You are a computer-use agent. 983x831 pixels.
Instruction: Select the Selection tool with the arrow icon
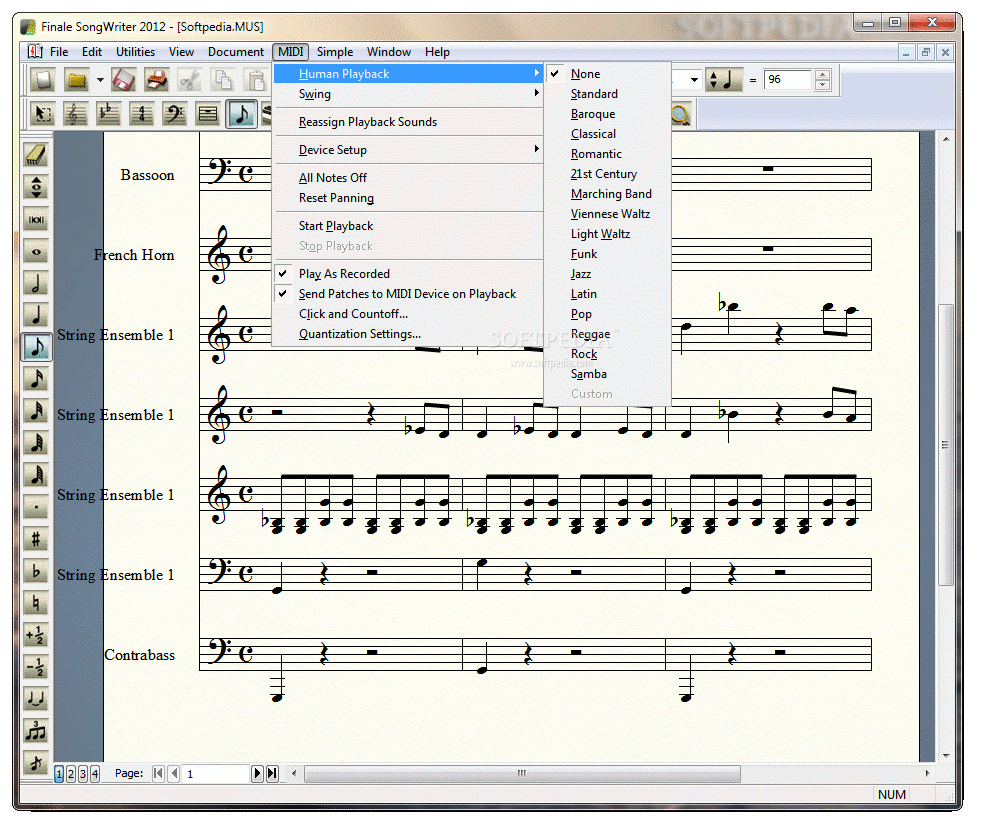point(43,114)
